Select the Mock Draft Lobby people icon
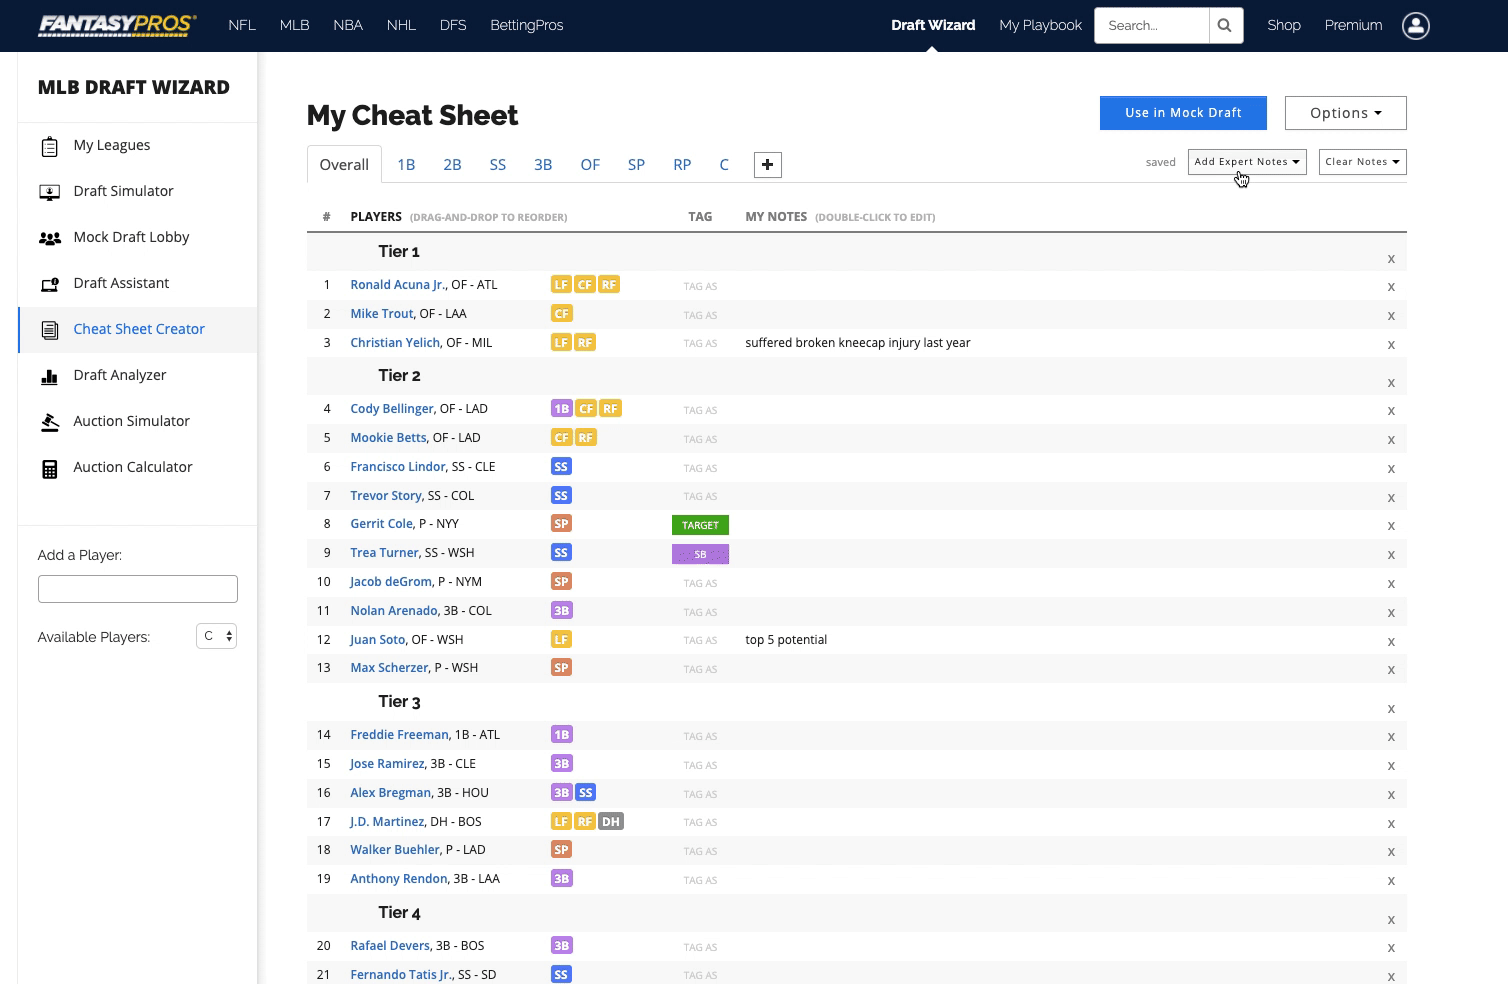This screenshot has height=984, width=1508. coord(49,238)
